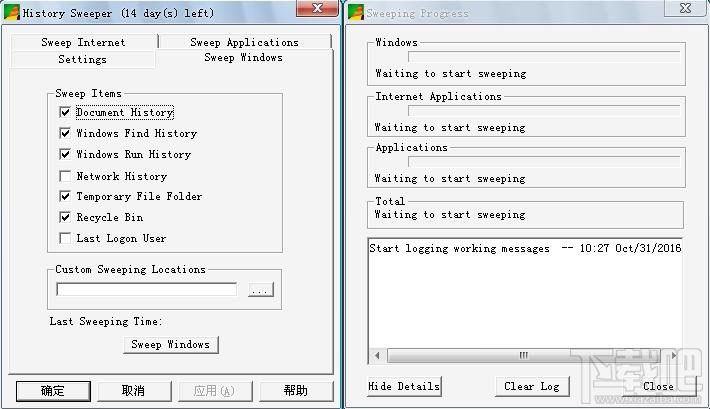710x409 pixels.
Task: Select the Sweep Windows tab
Action: 244,58
